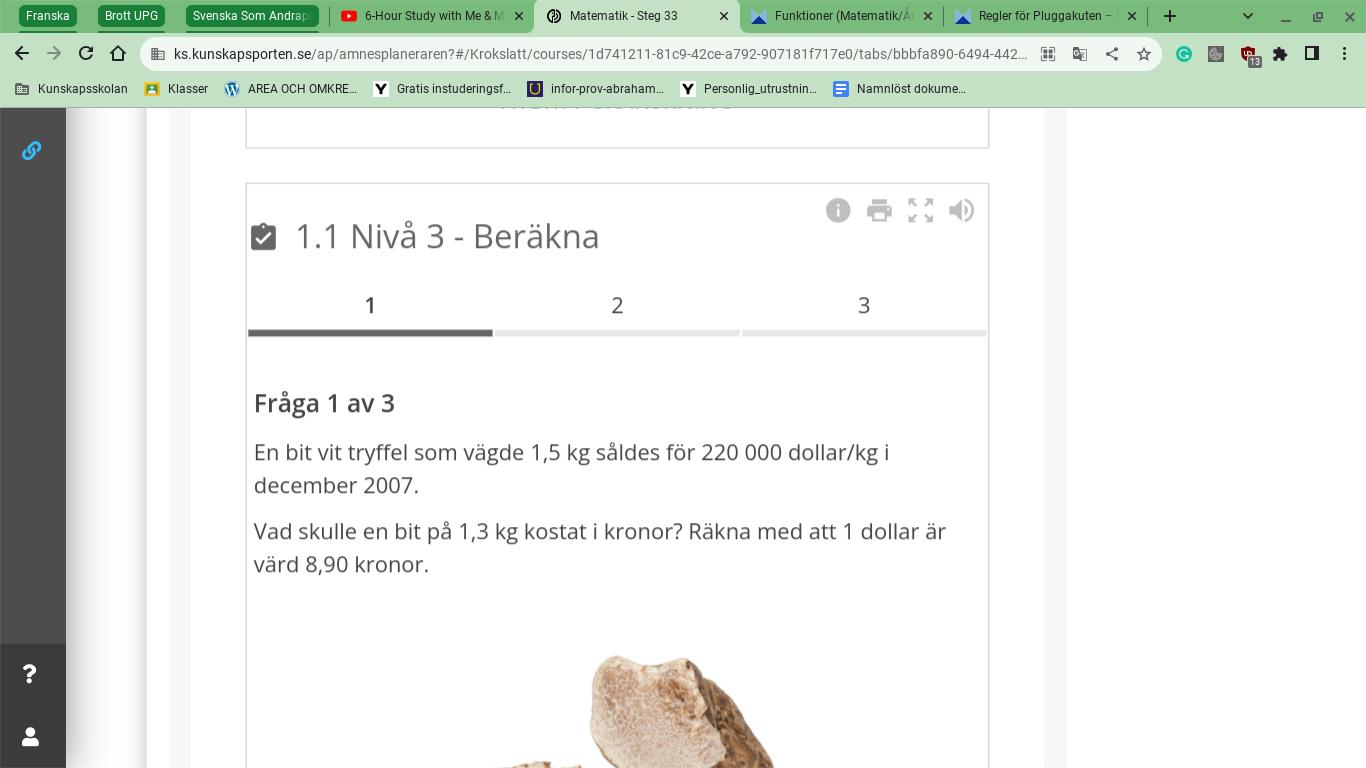The image size is (1366, 768).
Task: Click the clipboard check icon beside title
Action: [263, 236]
